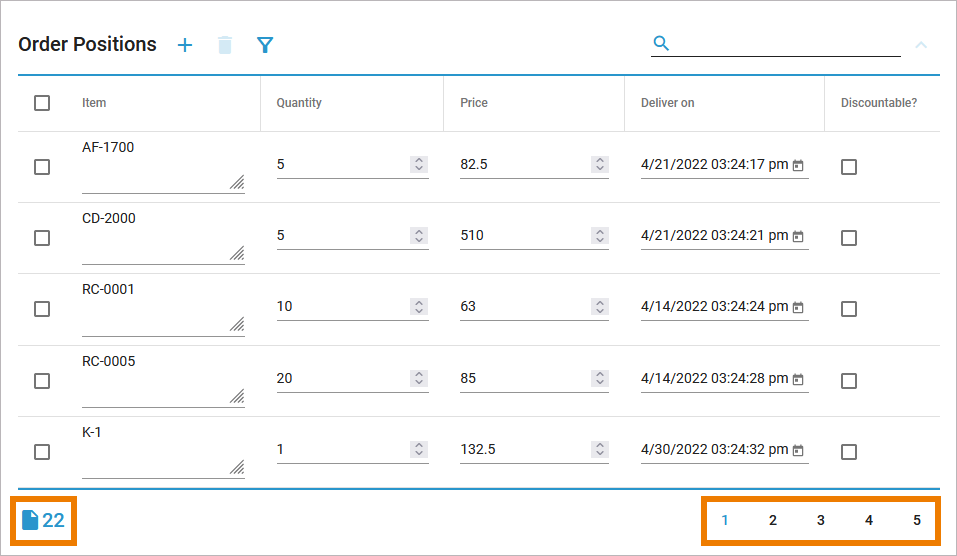Sort by the Price column header
957x556 pixels.
(x=474, y=103)
